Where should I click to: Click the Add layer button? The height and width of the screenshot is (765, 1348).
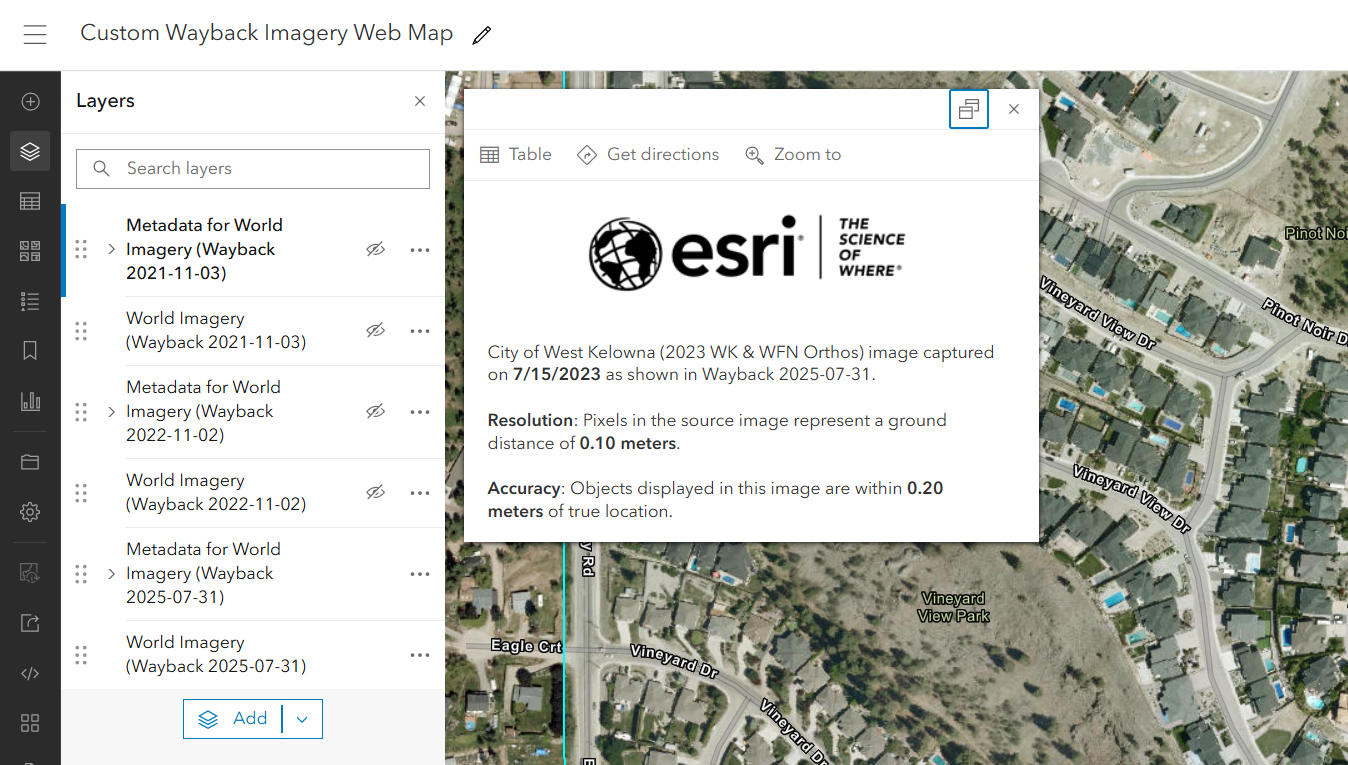[x=233, y=719]
